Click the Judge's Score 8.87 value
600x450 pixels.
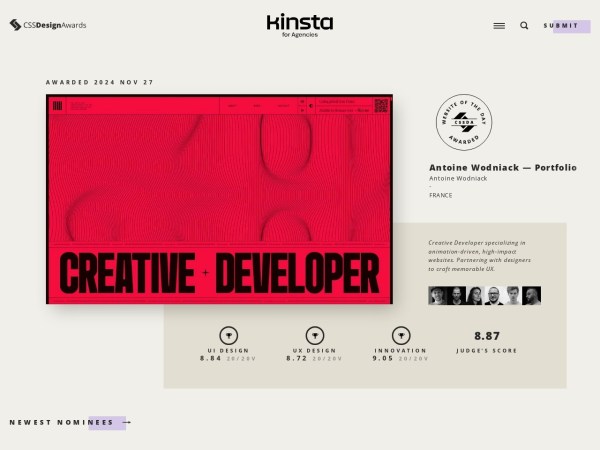[487, 337]
